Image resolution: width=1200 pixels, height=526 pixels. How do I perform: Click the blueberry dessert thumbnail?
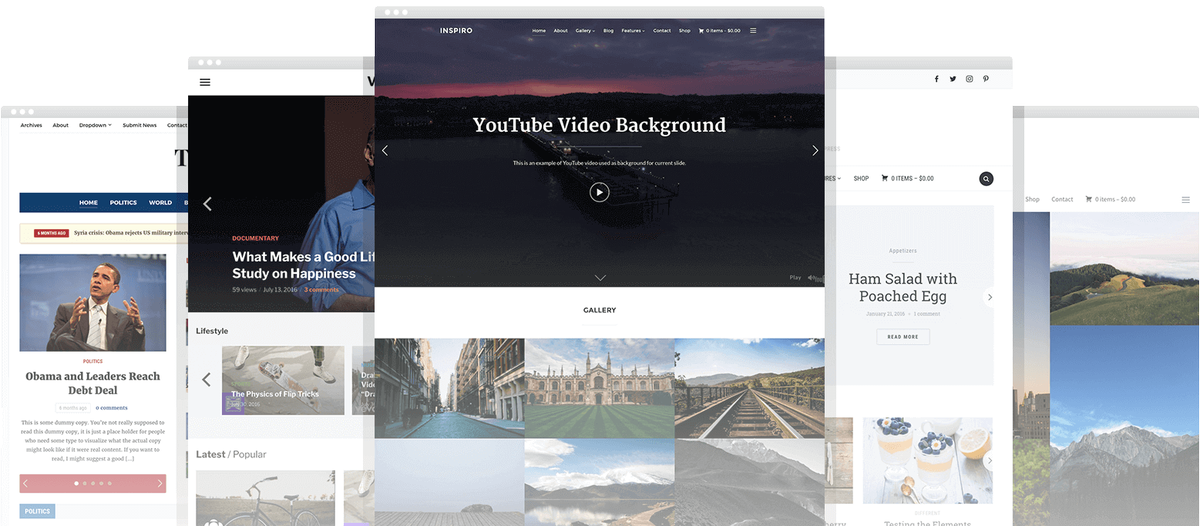click(x=928, y=460)
